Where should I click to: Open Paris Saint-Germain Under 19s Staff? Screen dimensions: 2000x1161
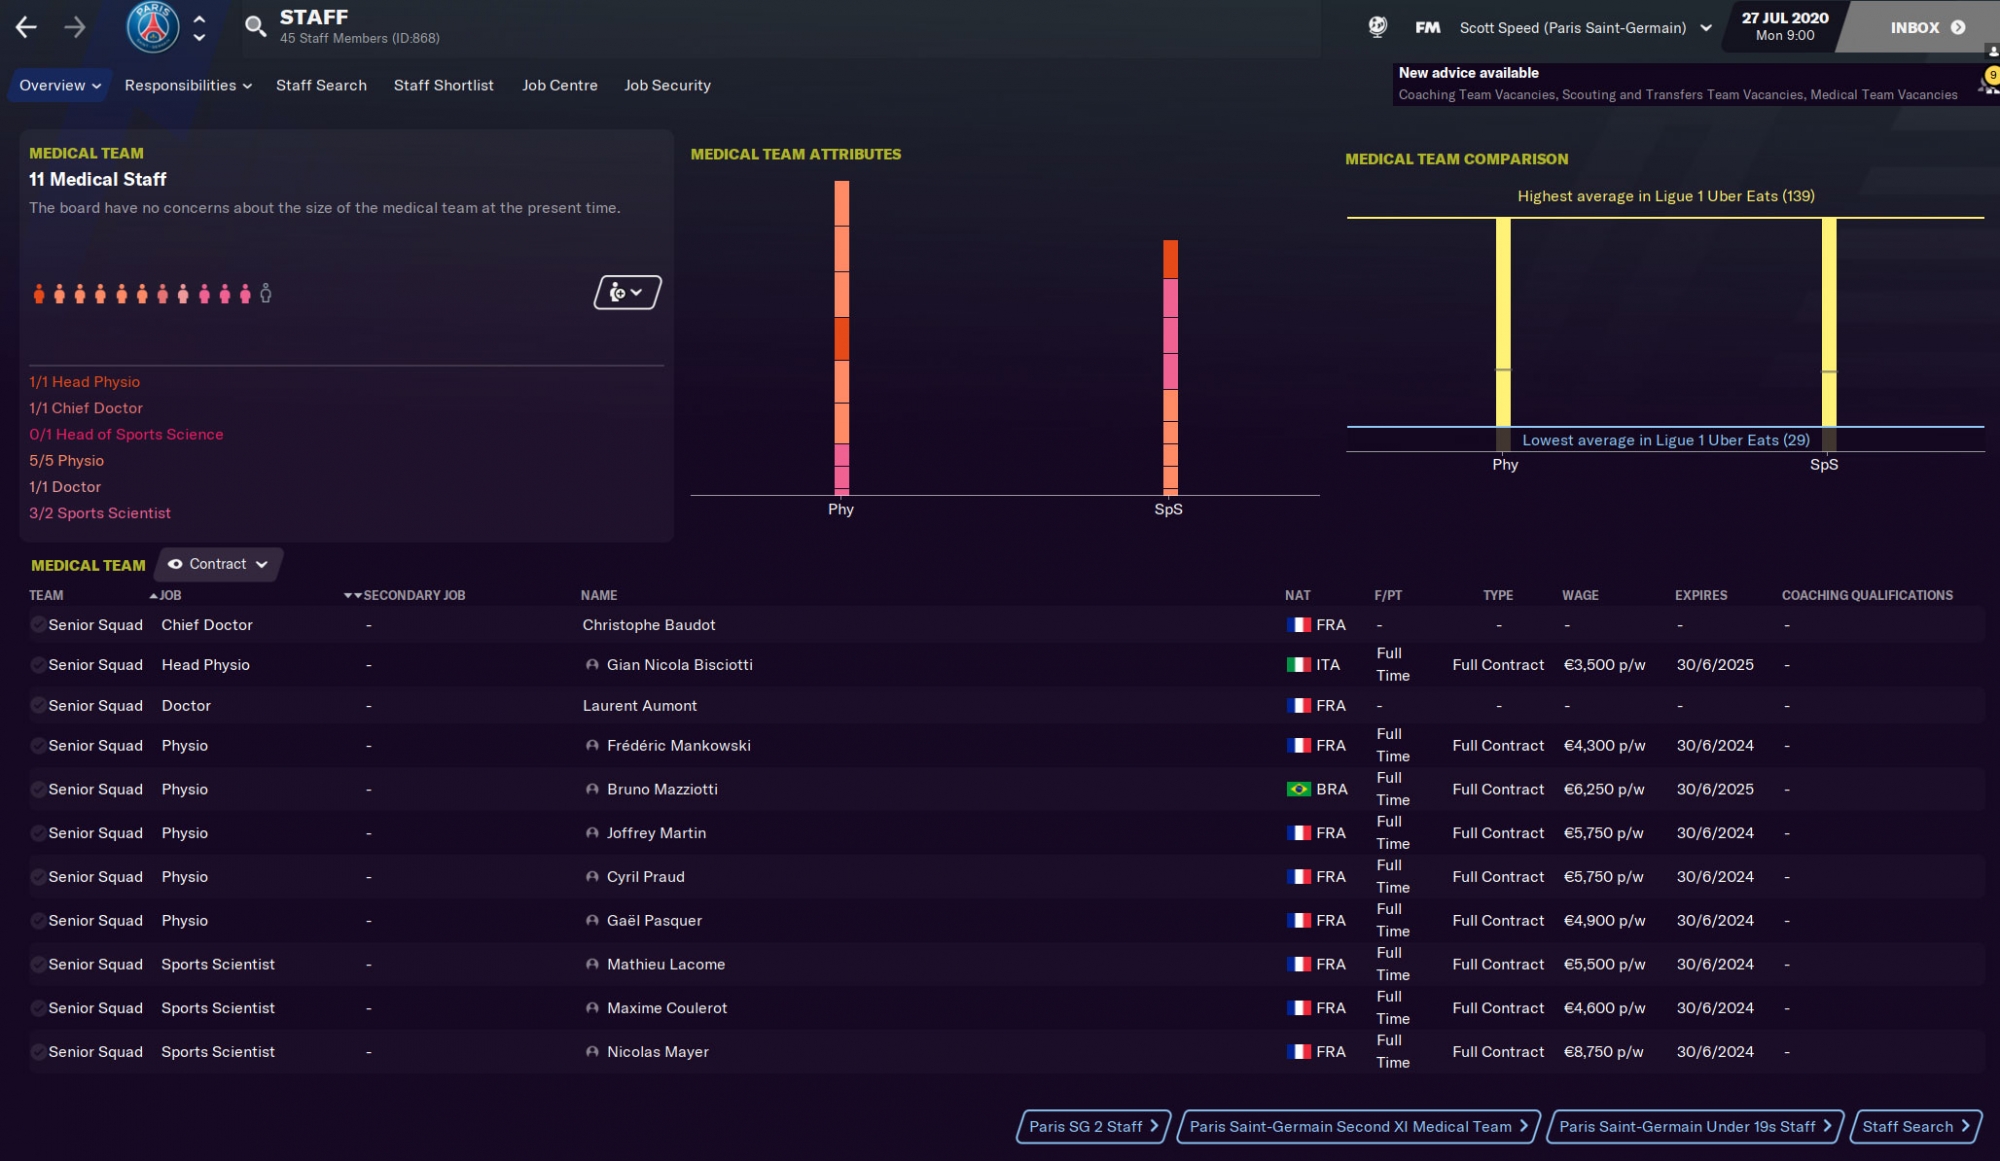(x=1695, y=1127)
